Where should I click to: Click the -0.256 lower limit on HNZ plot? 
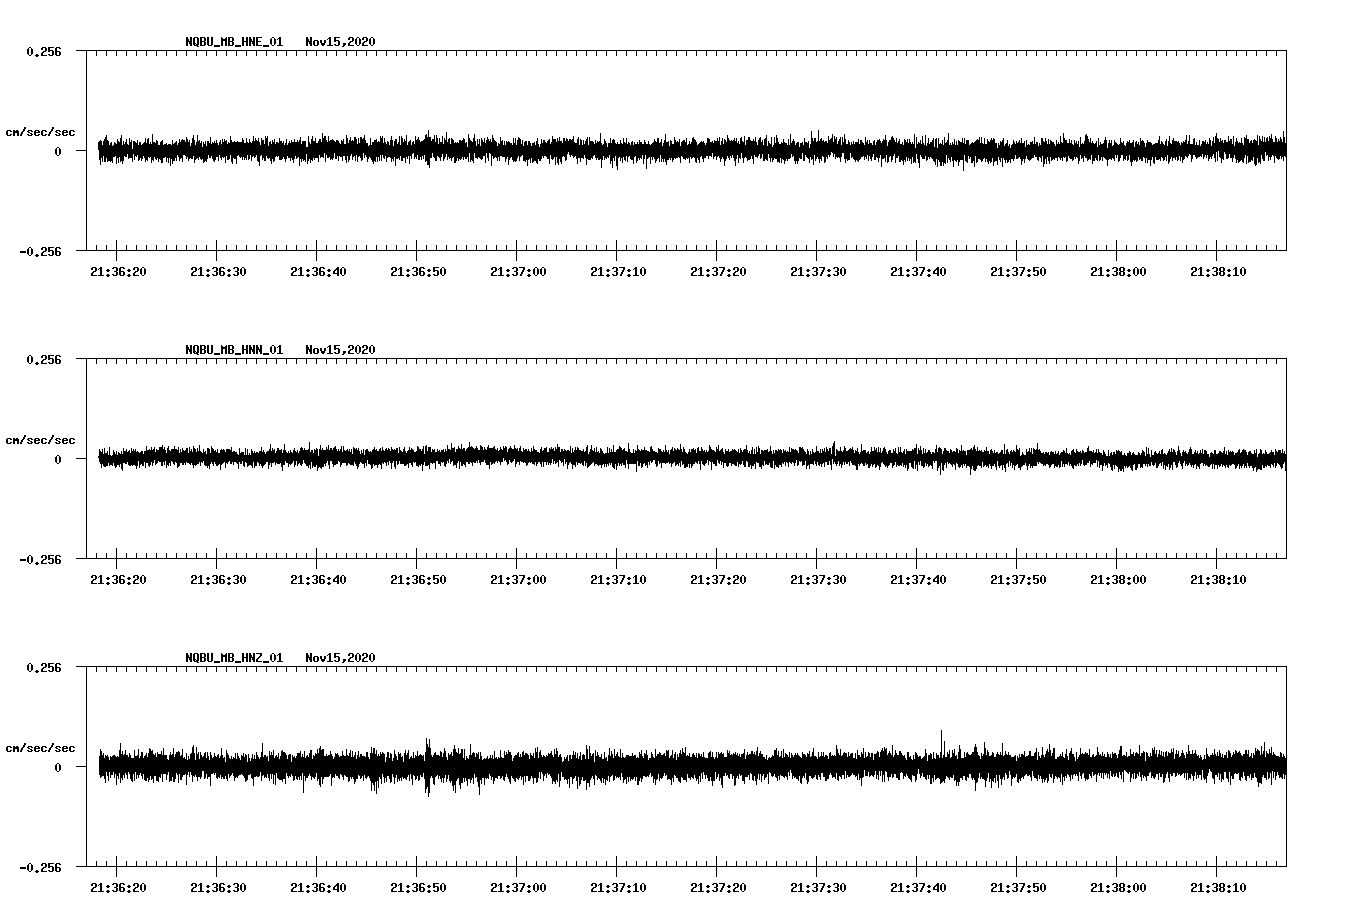tap(43, 869)
